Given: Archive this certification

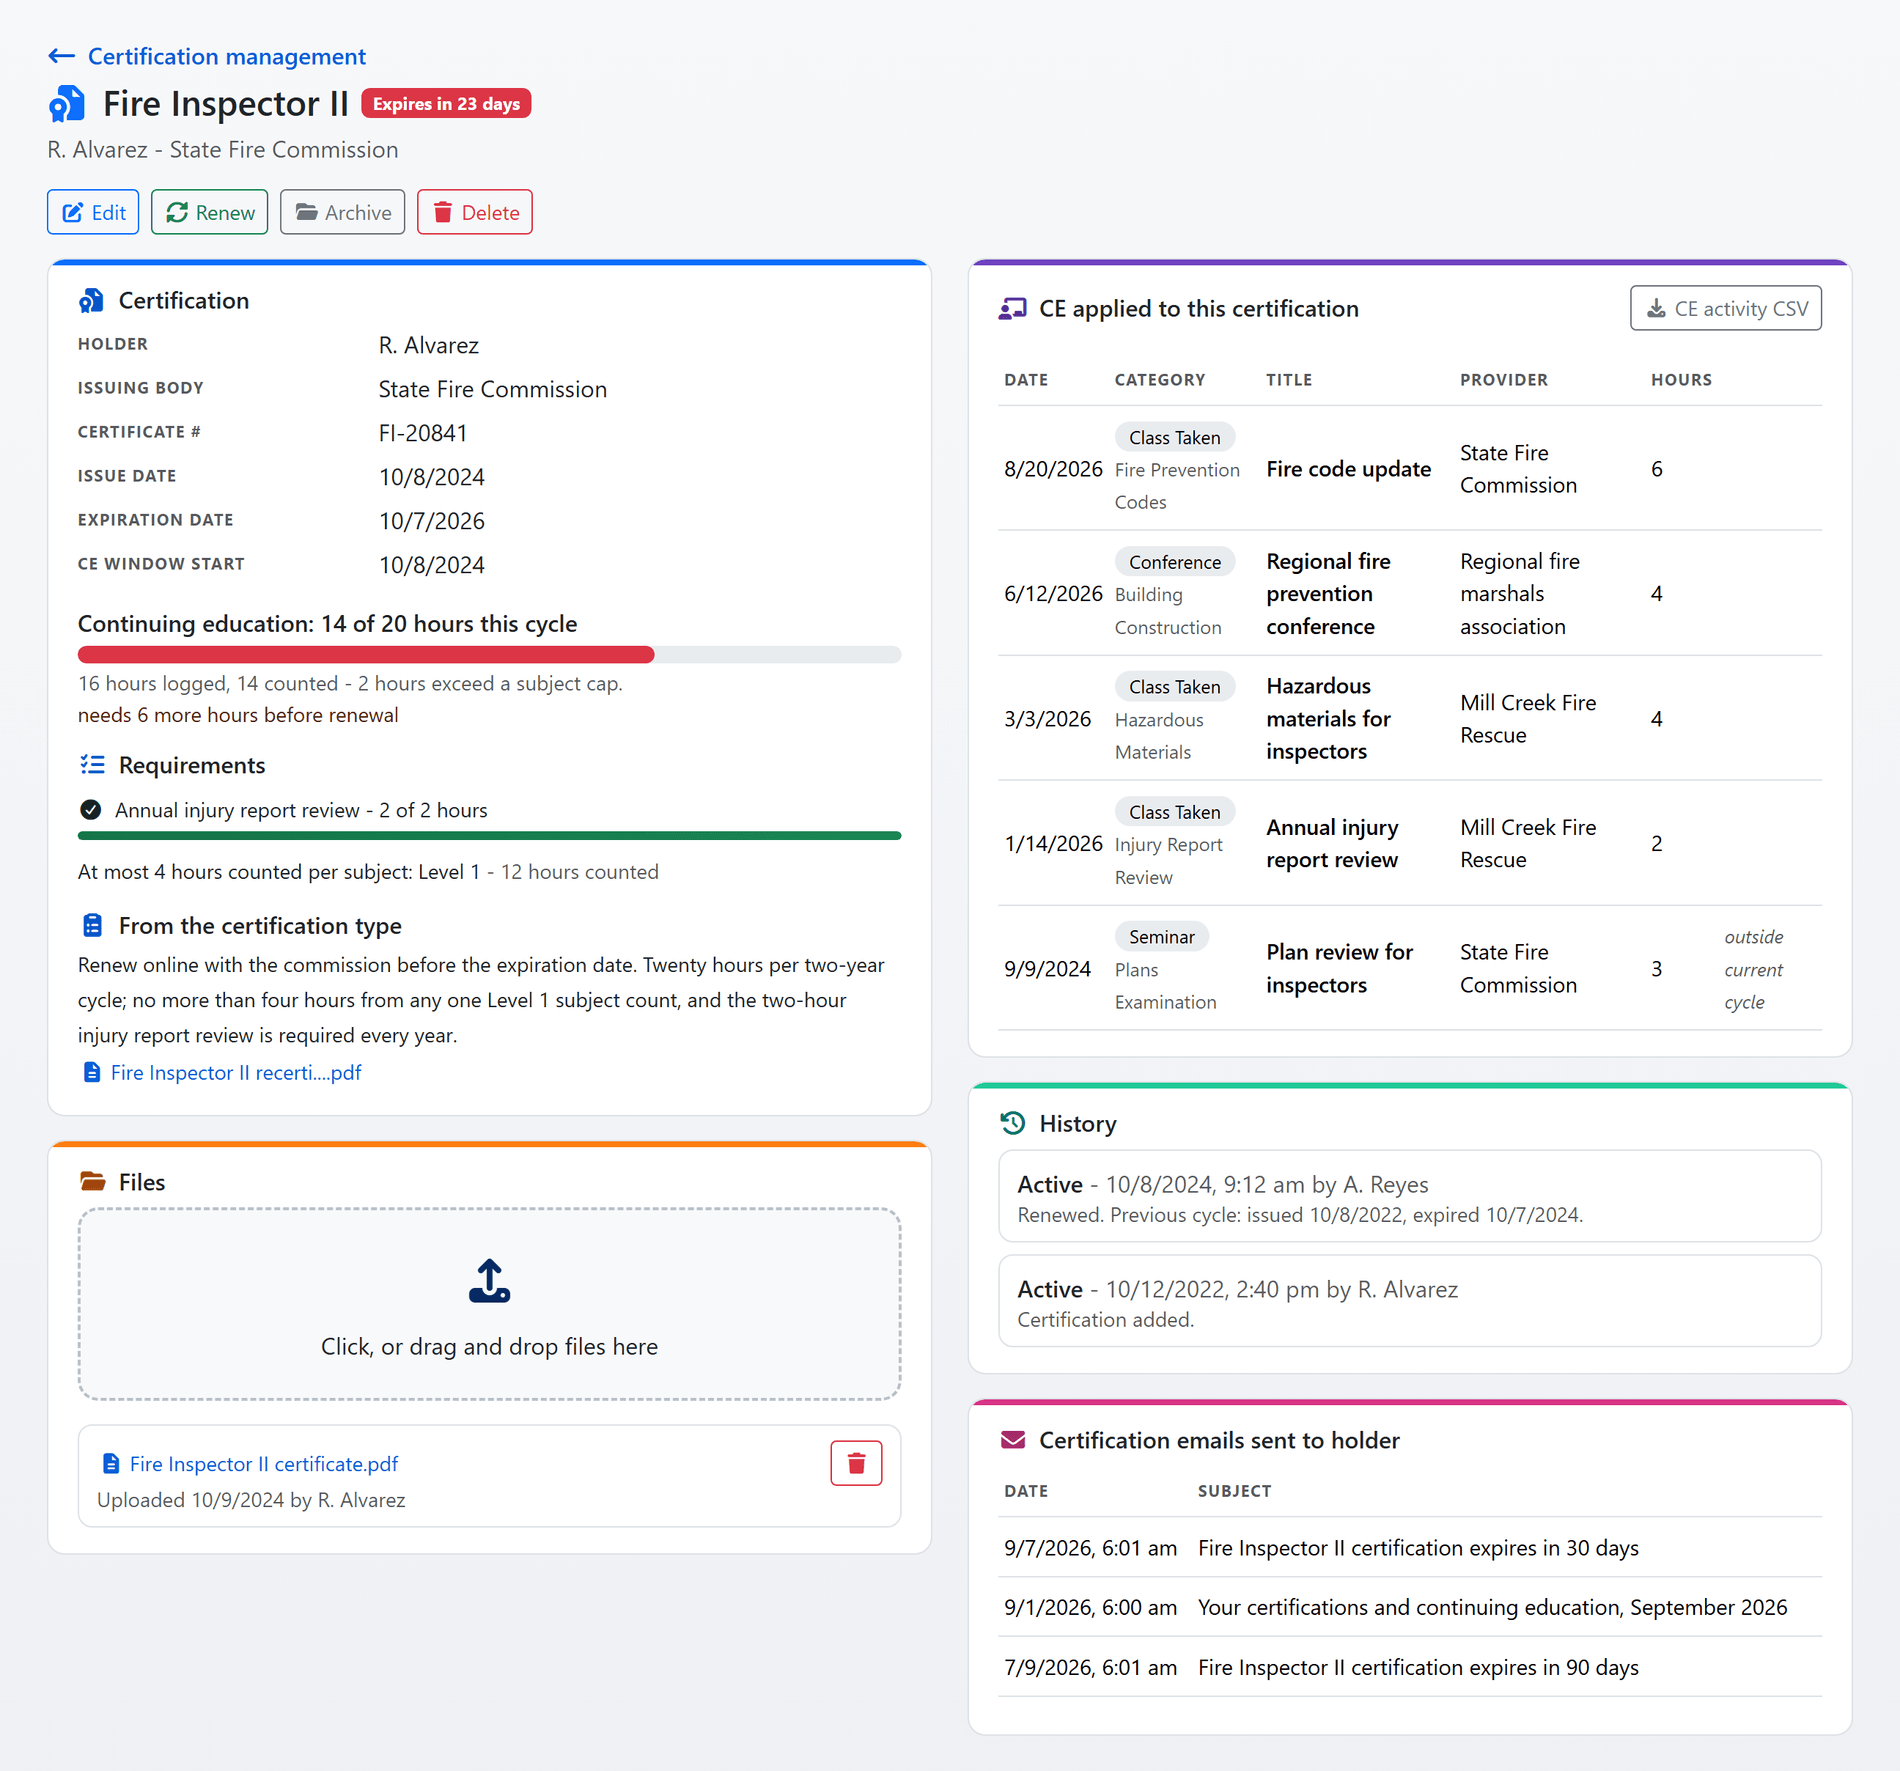Looking at the screenshot, I should (342, 212).
